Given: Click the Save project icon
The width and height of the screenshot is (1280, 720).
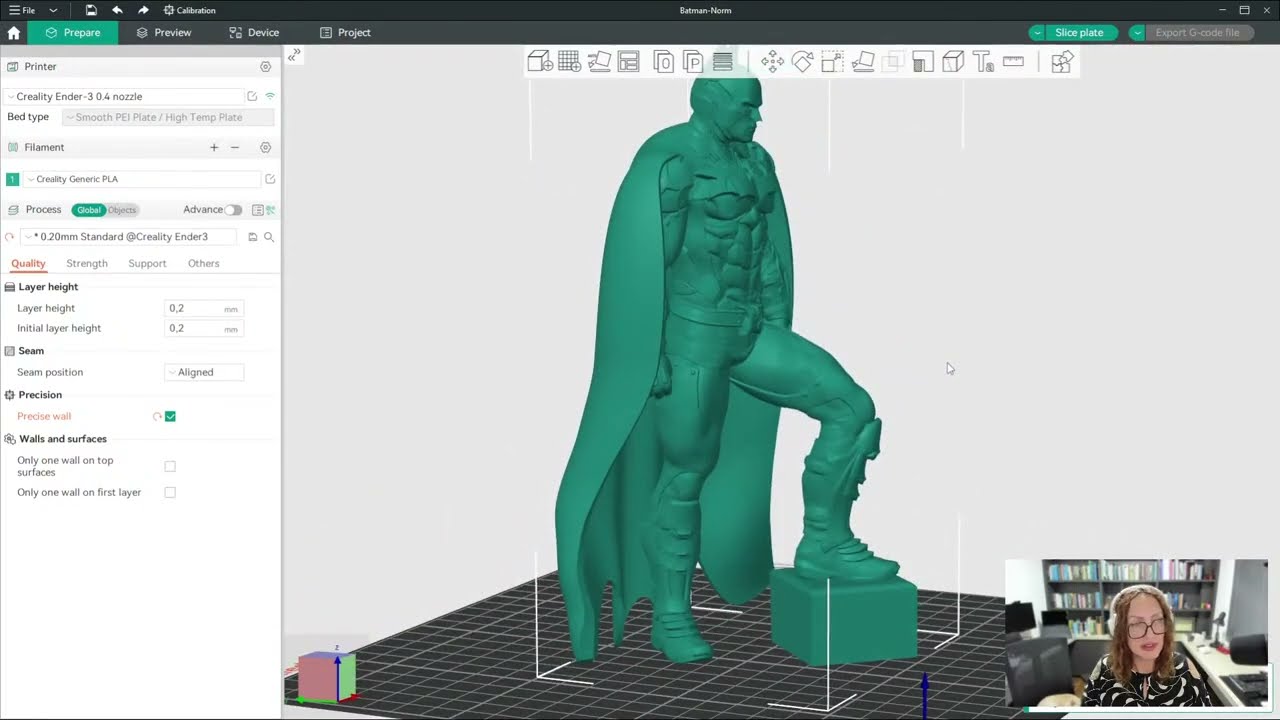Looking at the screenshot, I should point(91,10).
